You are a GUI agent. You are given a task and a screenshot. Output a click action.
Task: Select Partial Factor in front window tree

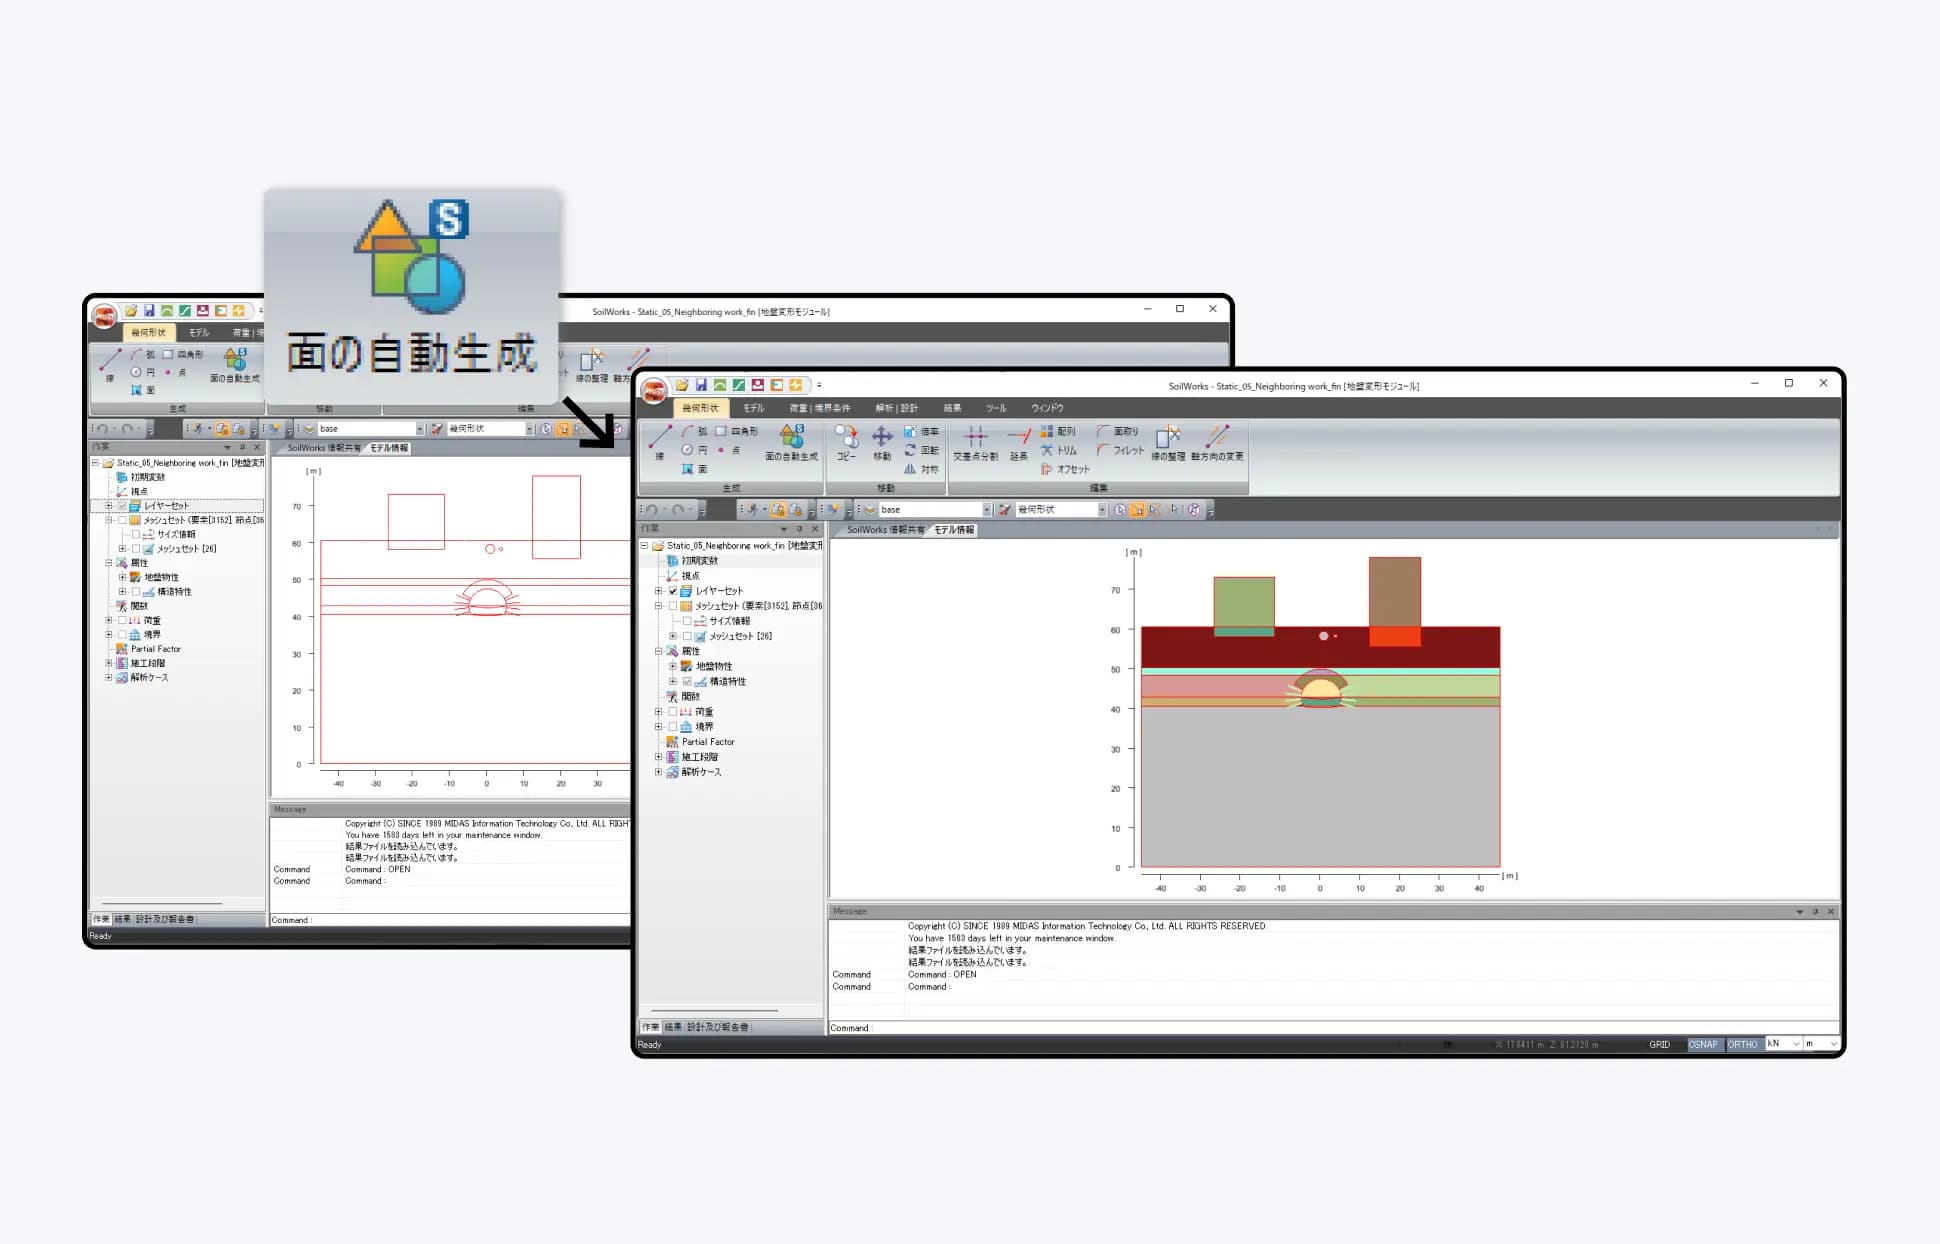(x=708, y=742)
